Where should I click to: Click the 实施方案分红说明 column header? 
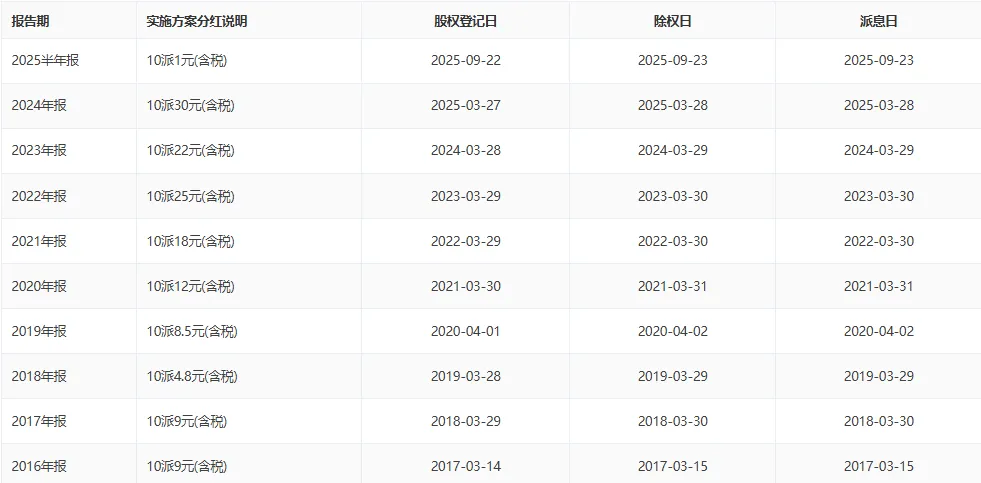pyautogui.click(x=196, y=21)
